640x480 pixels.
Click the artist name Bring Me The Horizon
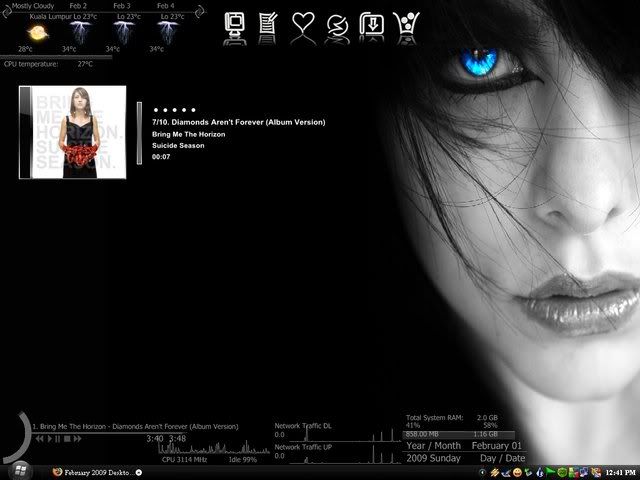[x=189, y=134]
